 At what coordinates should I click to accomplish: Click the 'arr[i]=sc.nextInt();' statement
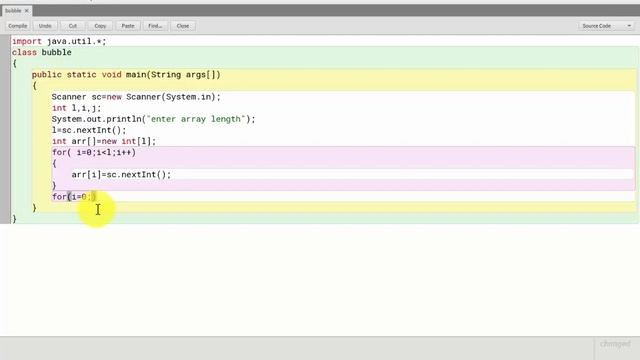click(121, 174)
